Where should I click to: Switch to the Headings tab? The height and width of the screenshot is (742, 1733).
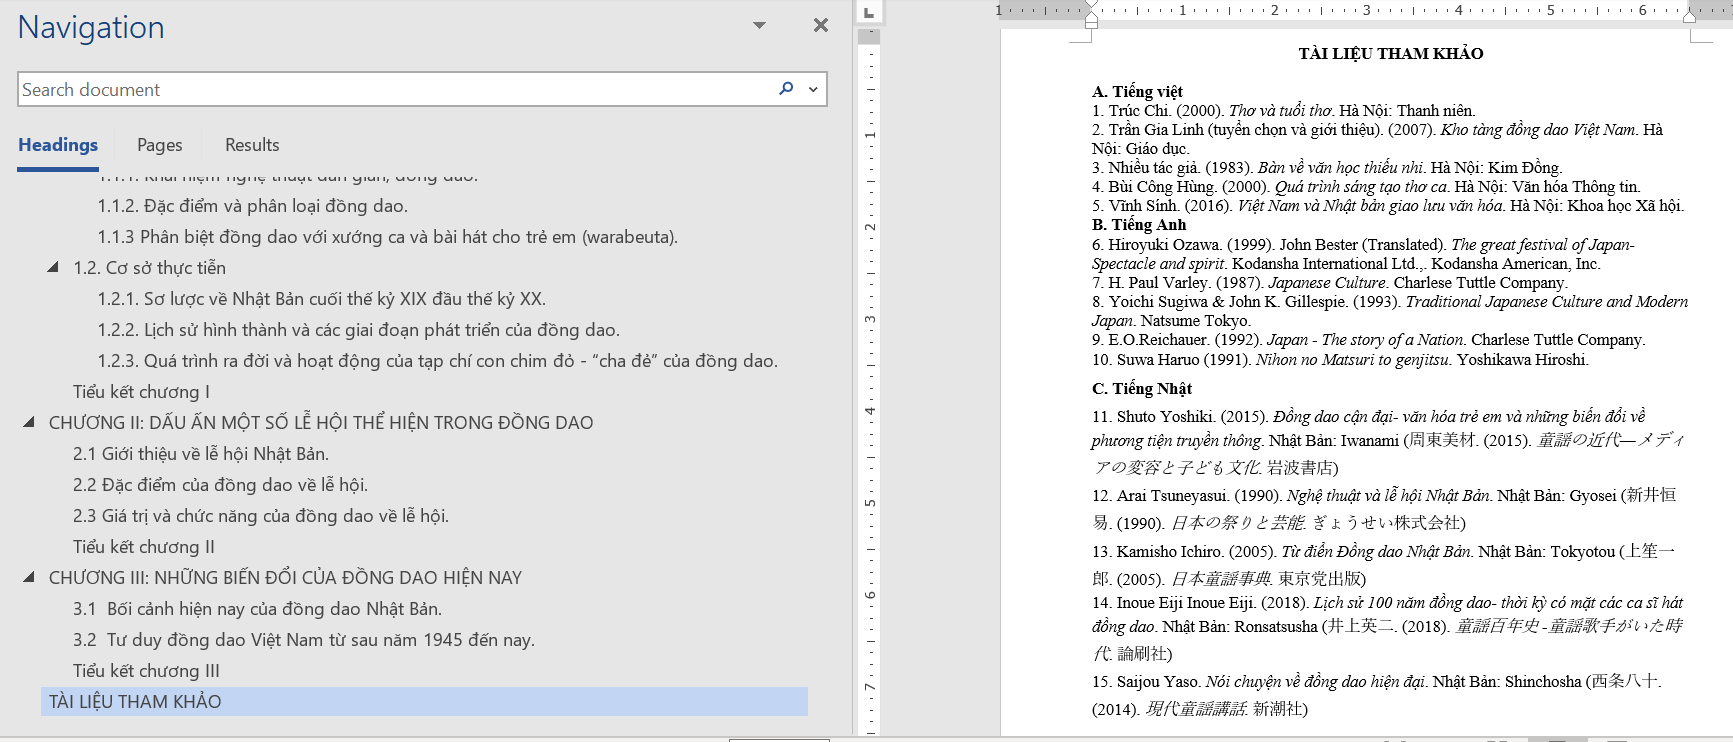click(58, 145)
